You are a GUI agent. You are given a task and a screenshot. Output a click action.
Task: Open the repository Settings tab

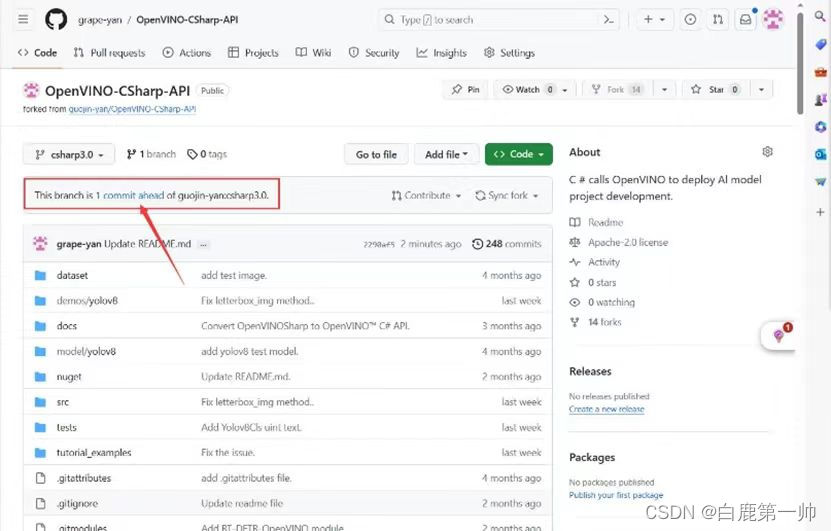click(509, 52)
